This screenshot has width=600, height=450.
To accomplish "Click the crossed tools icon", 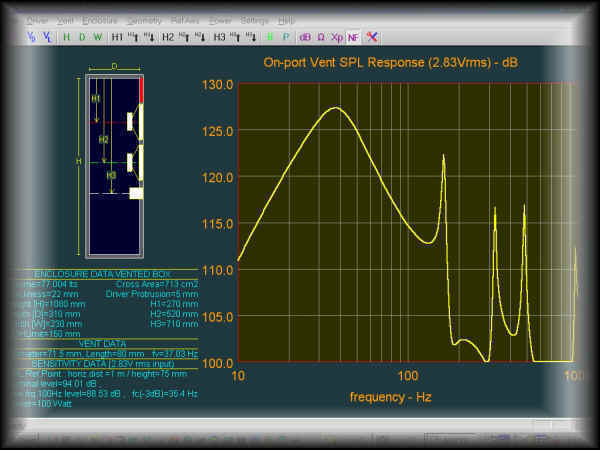I will 372,37.
